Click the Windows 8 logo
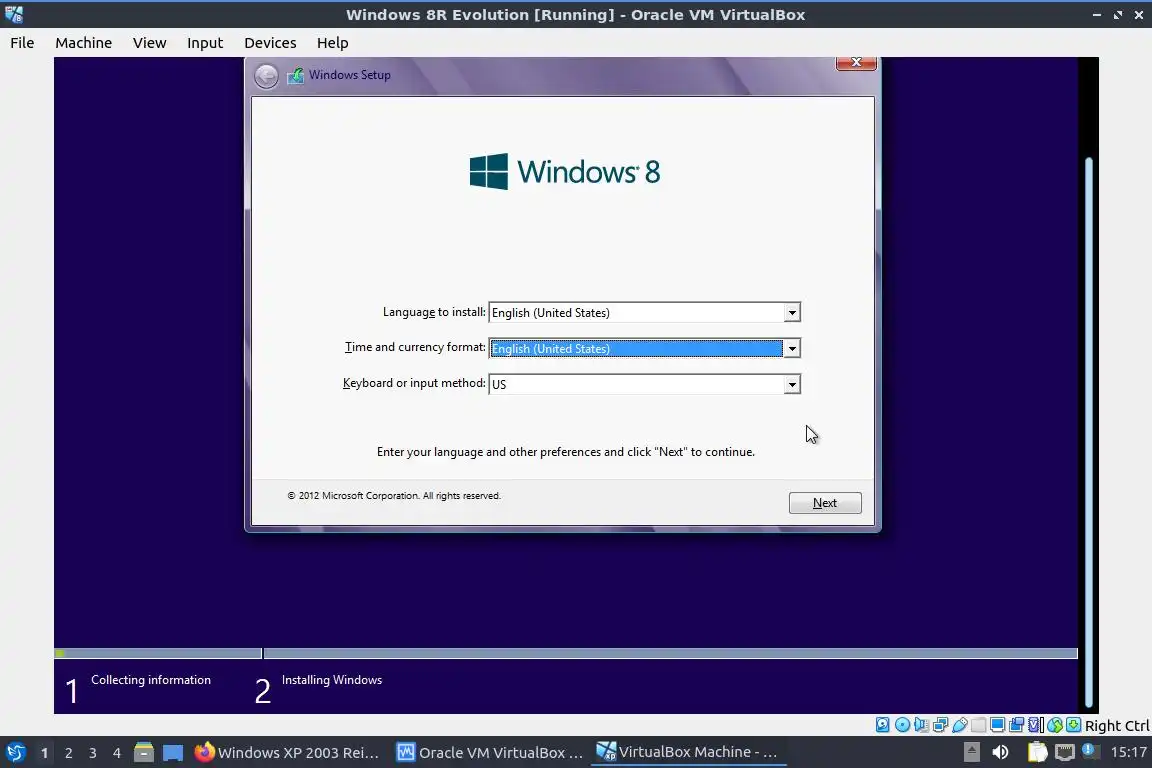The width and height of the screenshot is (1152, 768). coord(565,172)
